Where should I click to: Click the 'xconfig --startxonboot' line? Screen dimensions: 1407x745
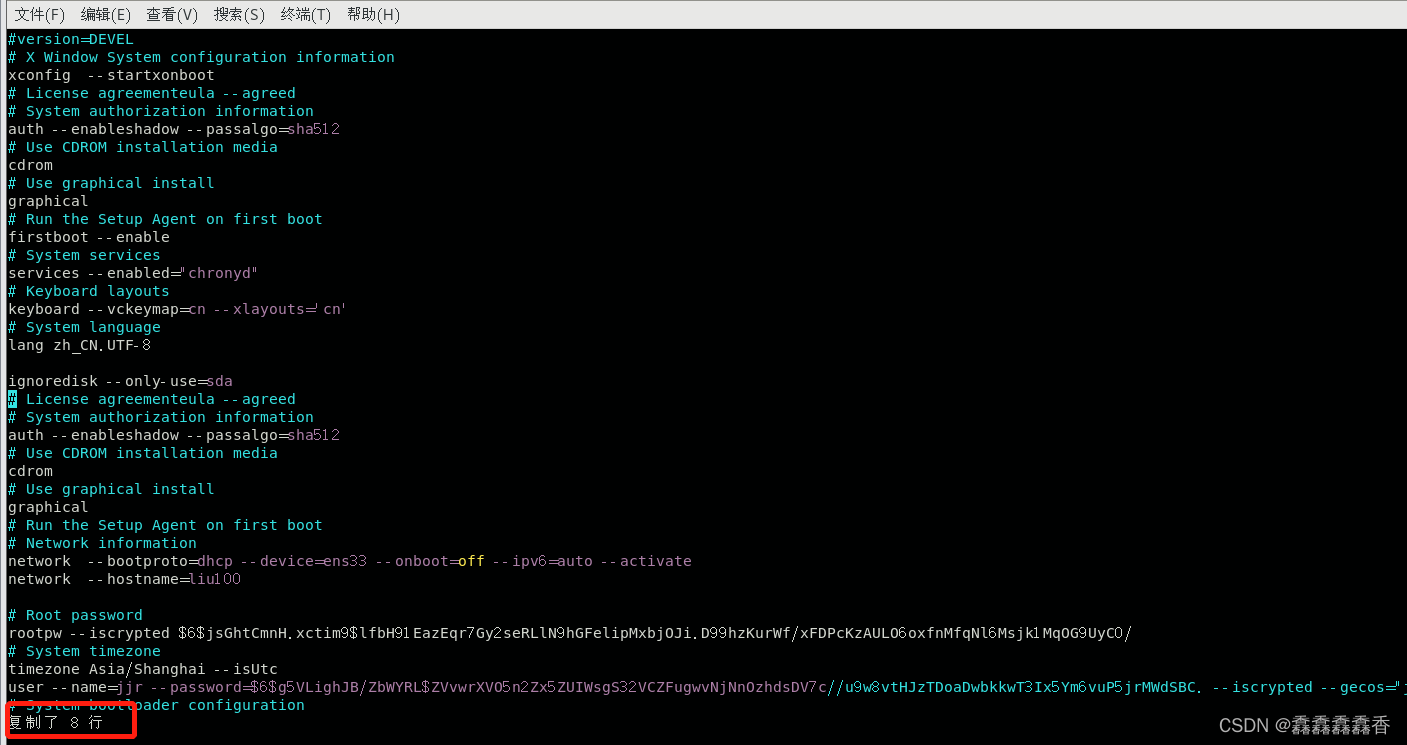[x=111, y=75]
